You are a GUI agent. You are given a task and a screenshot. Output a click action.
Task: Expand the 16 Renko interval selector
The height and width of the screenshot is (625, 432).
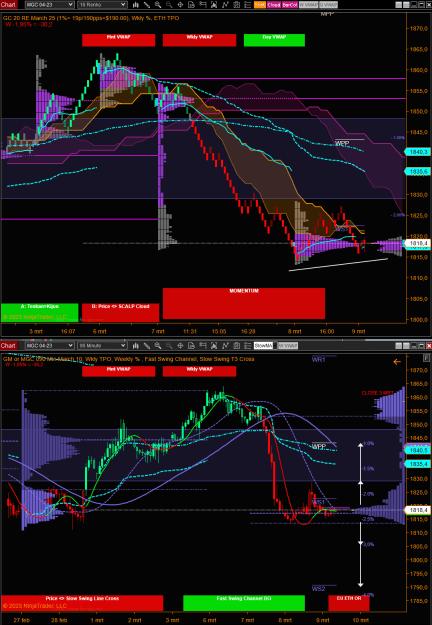(x=102, y=5)
